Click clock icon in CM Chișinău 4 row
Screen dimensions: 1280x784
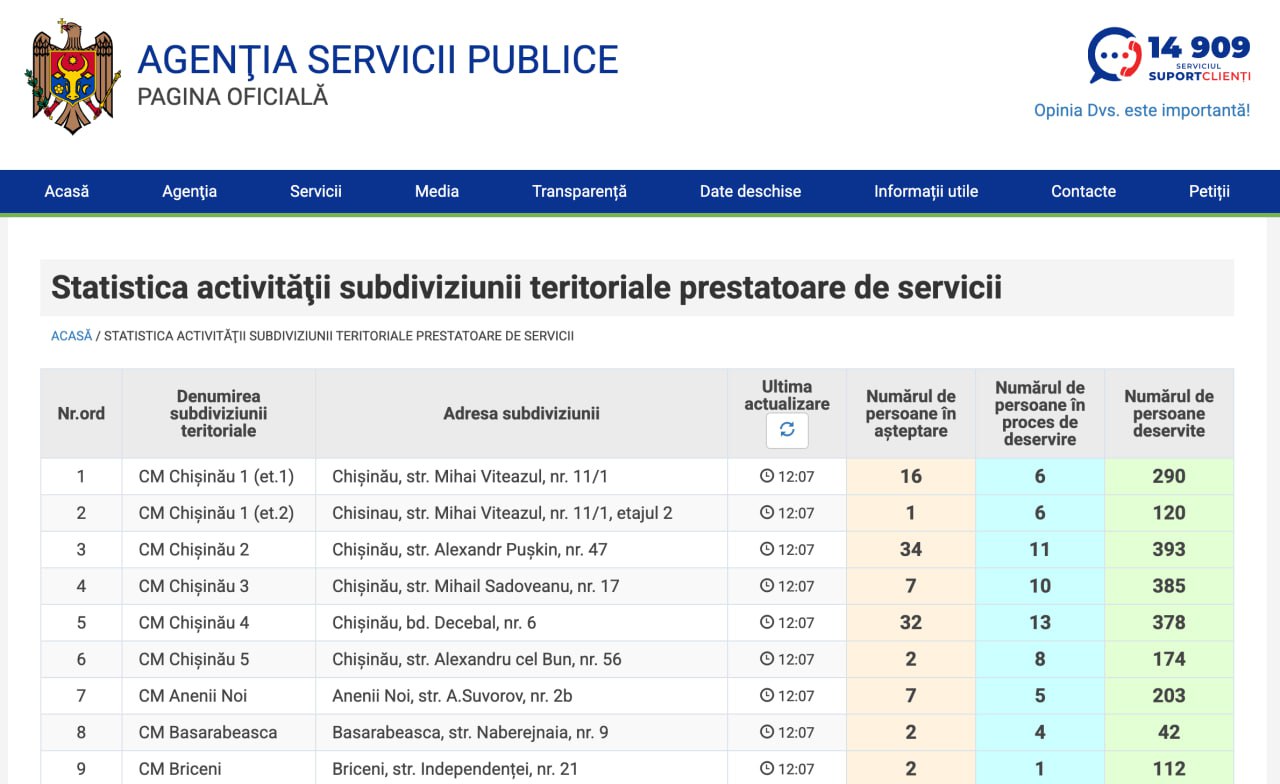(x=767, y=622)
